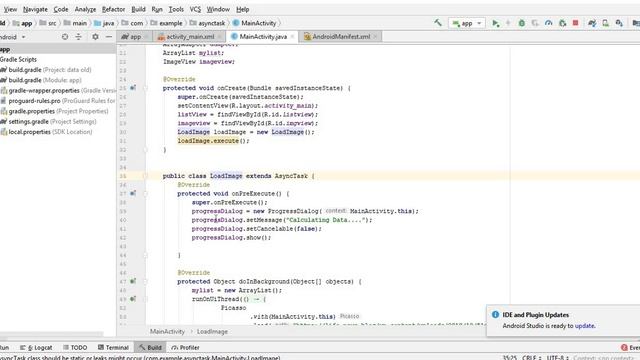
Task: Open project panel gear settings
Action: [95, 37]
